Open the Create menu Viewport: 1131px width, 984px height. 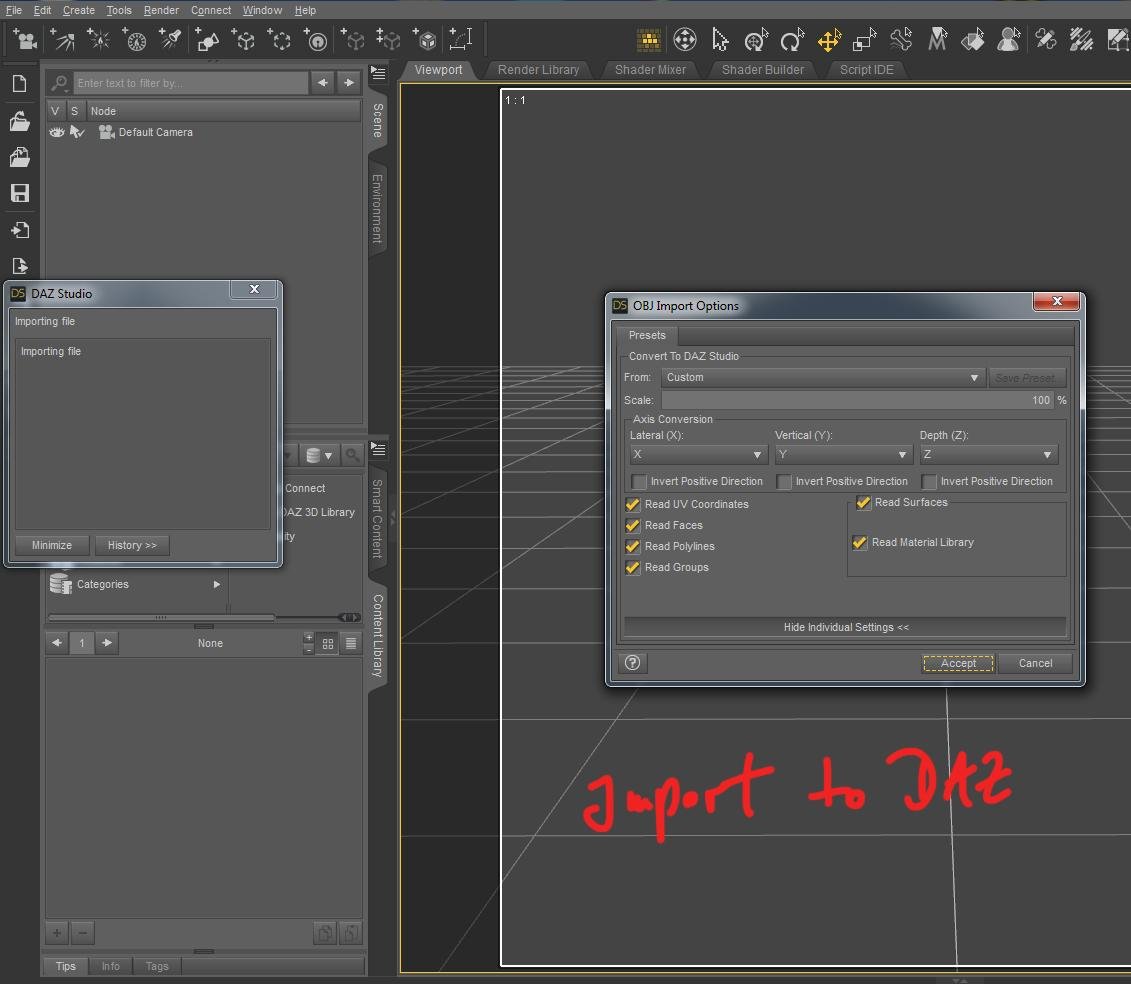pyautogui.click(x=79, y=10)
